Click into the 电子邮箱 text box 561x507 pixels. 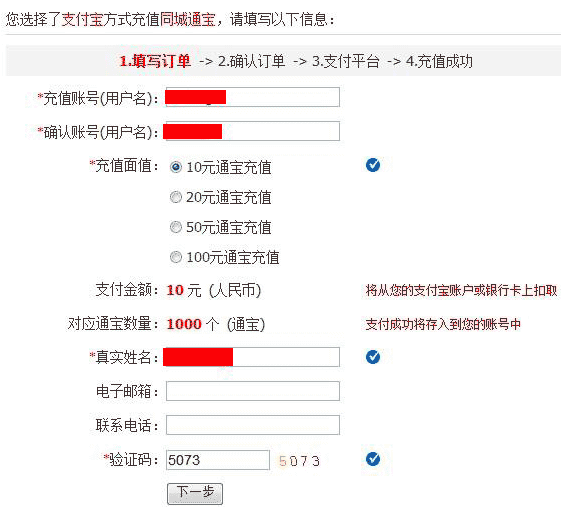253,391
